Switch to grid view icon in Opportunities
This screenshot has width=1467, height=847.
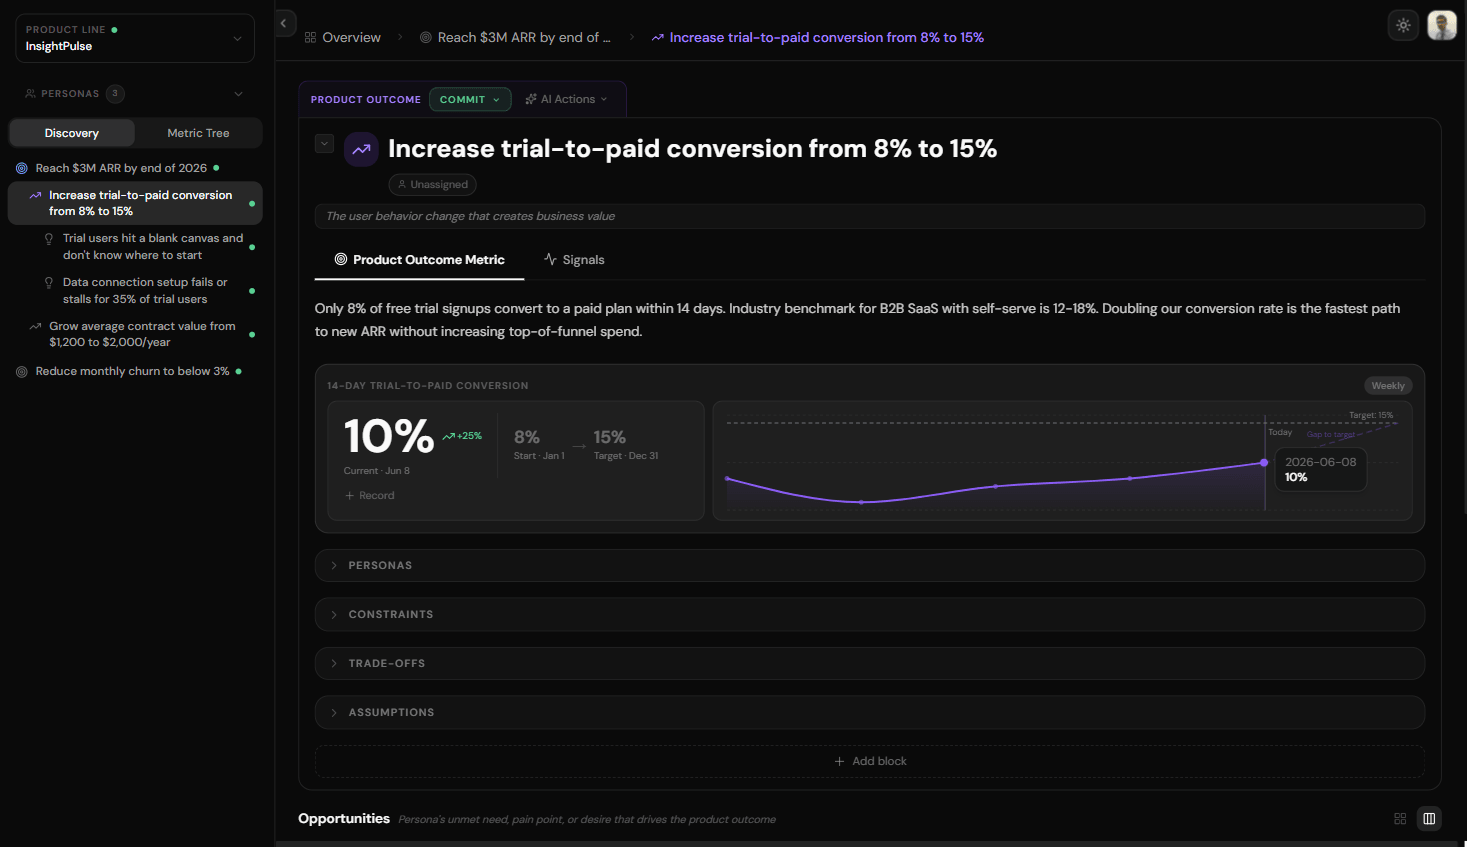pos(1400,819)
